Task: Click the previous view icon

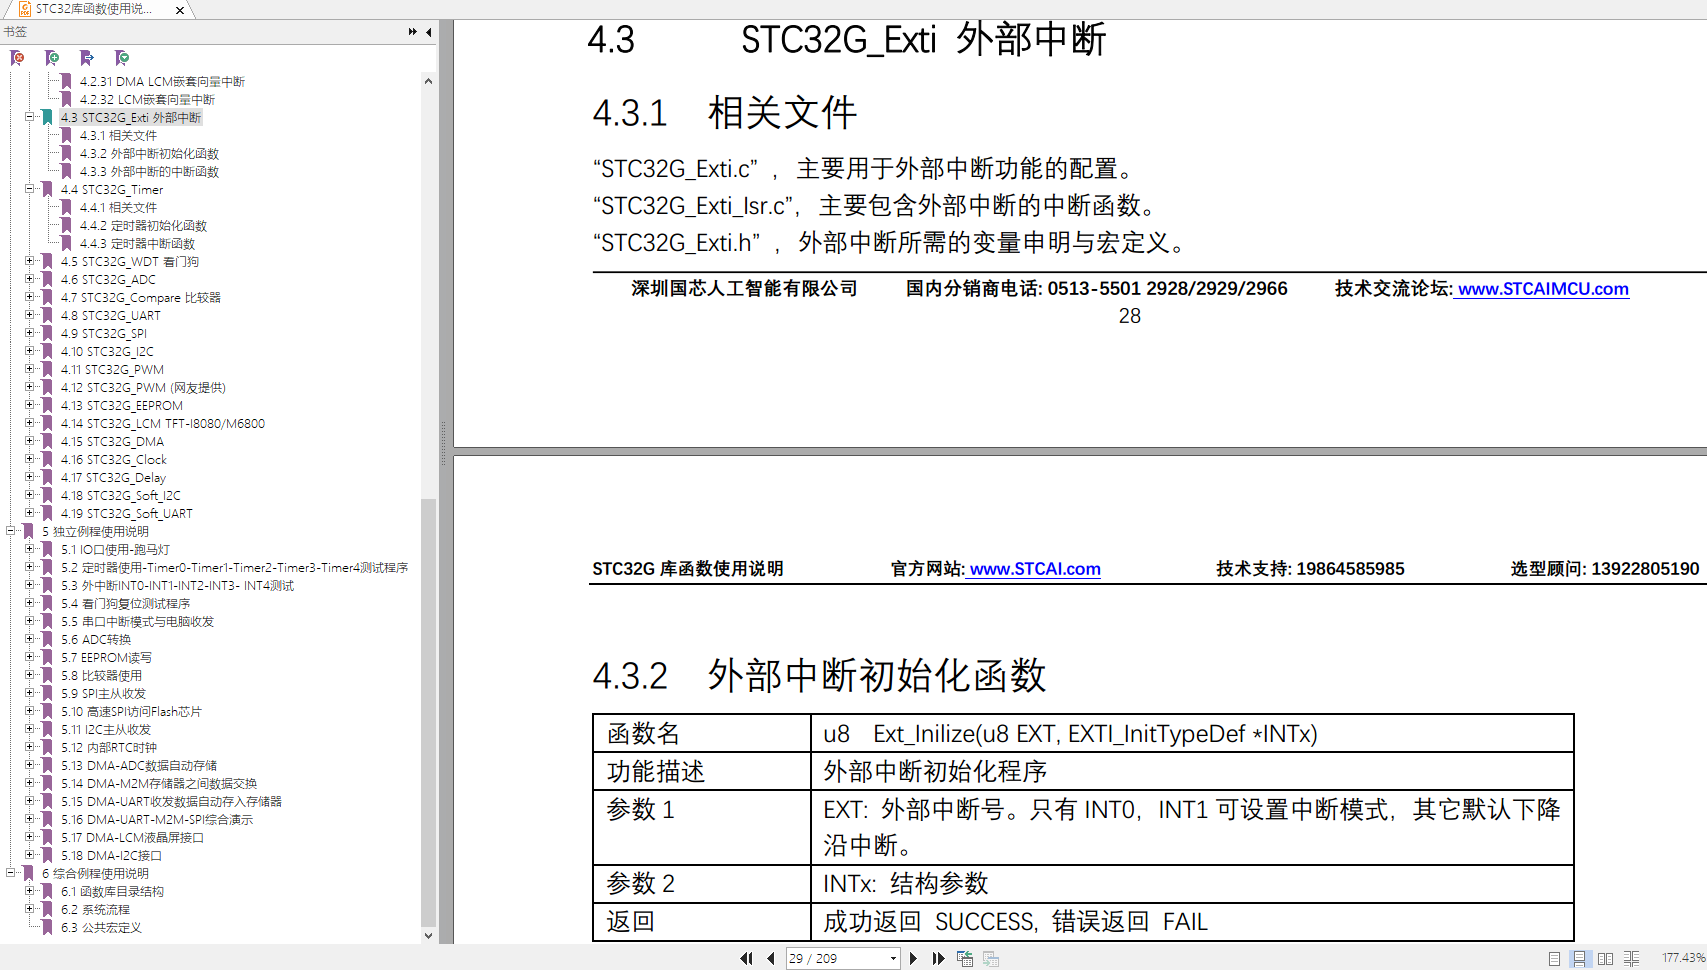Action: click(x=965, y=958)
